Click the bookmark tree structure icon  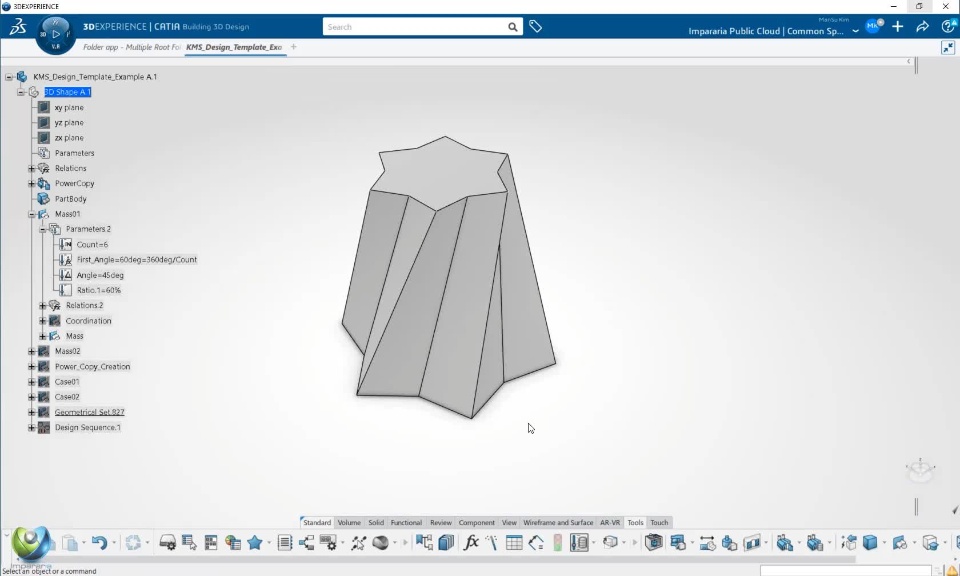click(424, 542)
